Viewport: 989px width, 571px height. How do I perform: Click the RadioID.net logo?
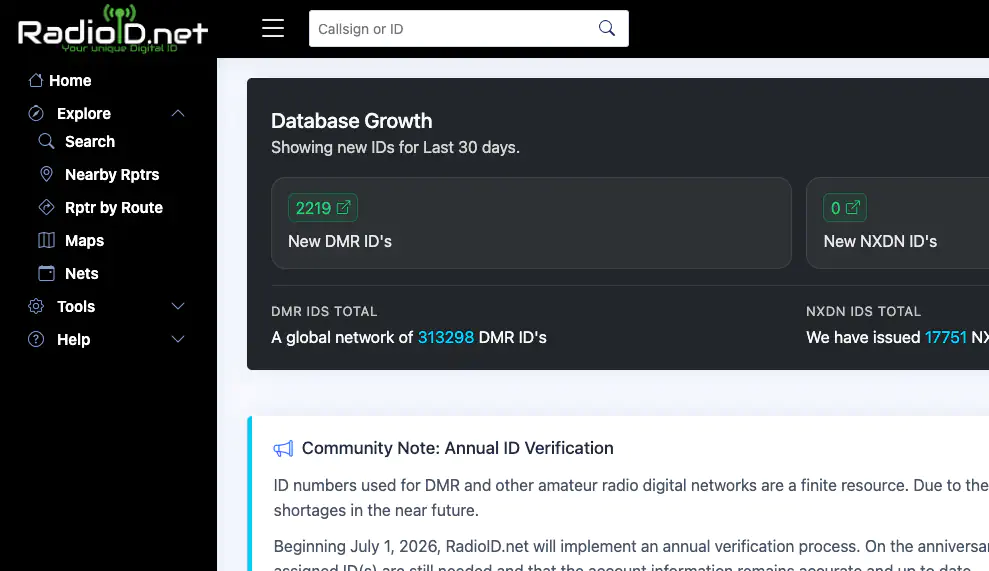(x=113, y=29)
